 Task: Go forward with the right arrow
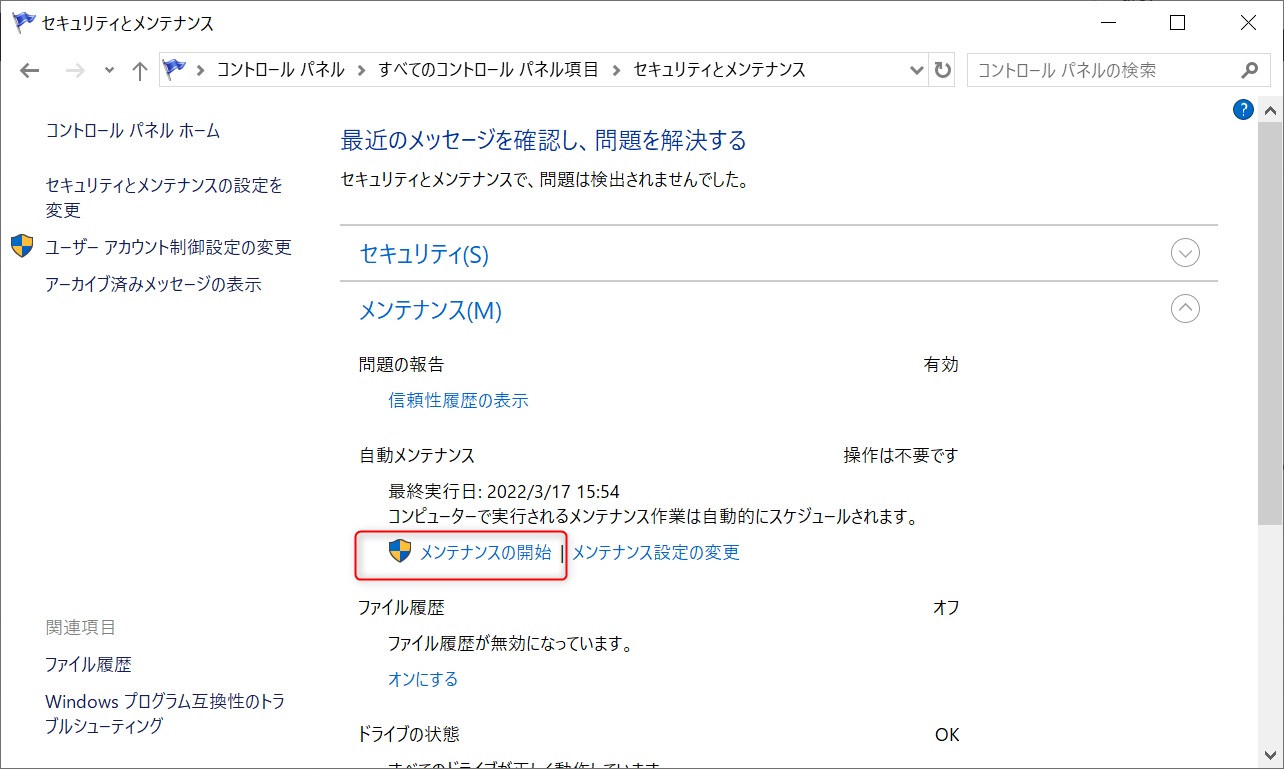(74, 70)
